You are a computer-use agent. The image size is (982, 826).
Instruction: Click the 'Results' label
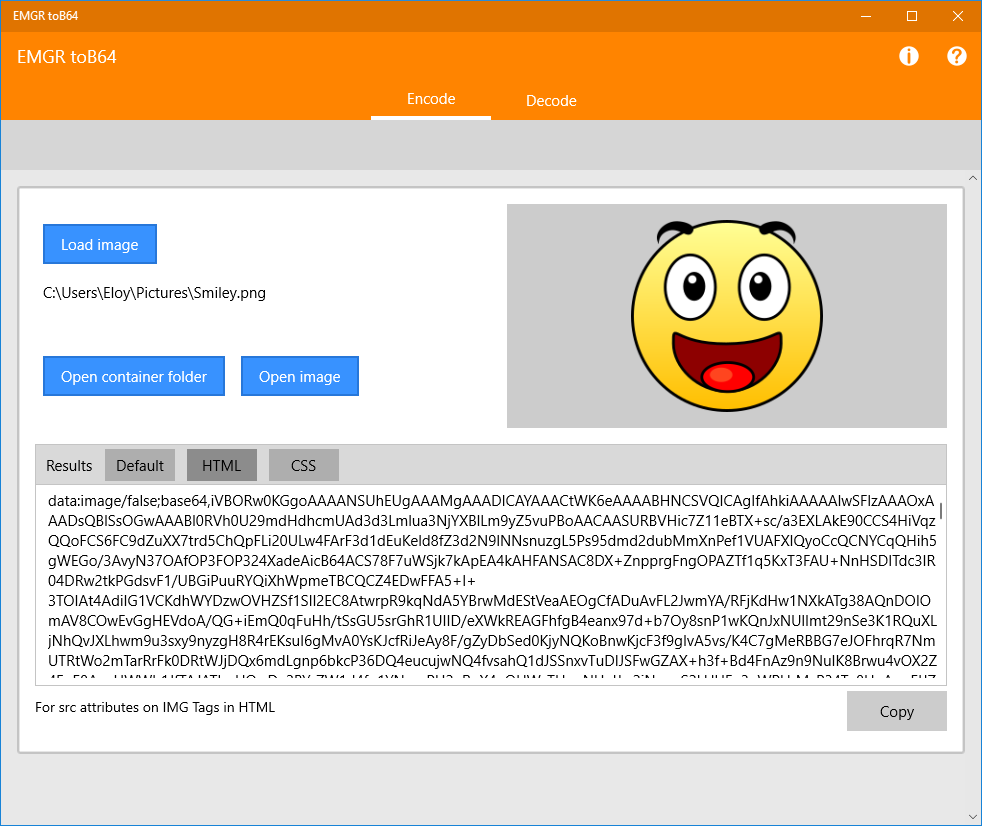point(69,465)
